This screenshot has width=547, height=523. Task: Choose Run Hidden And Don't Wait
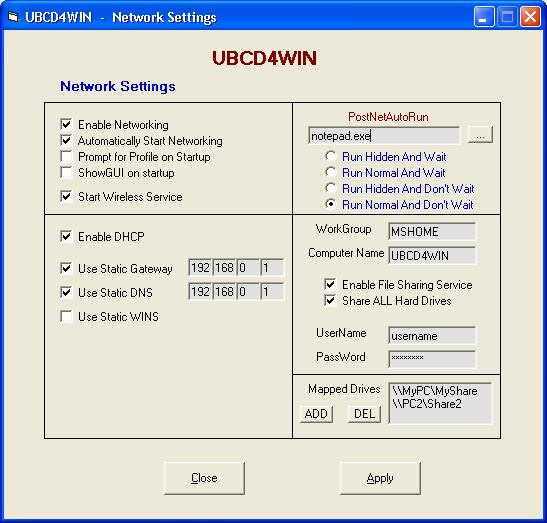pyautogui.click(x=330, y=188)
